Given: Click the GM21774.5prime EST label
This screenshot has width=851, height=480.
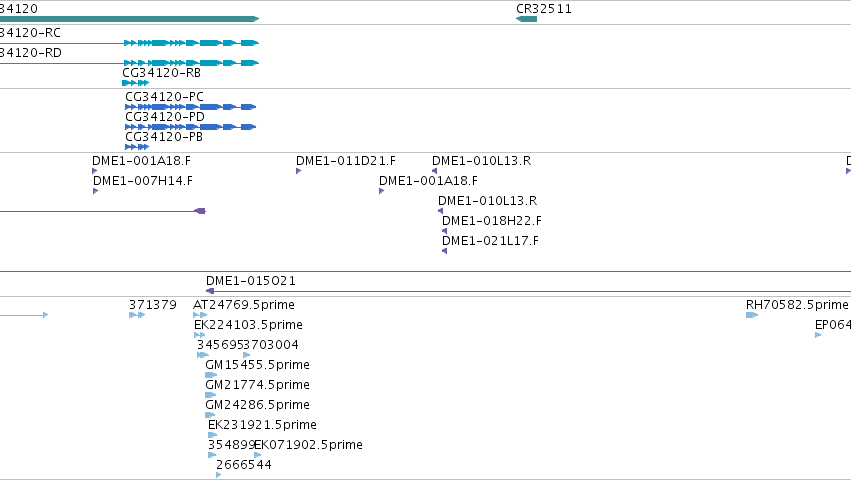Looking at the screenshot, I should [258, 385].
